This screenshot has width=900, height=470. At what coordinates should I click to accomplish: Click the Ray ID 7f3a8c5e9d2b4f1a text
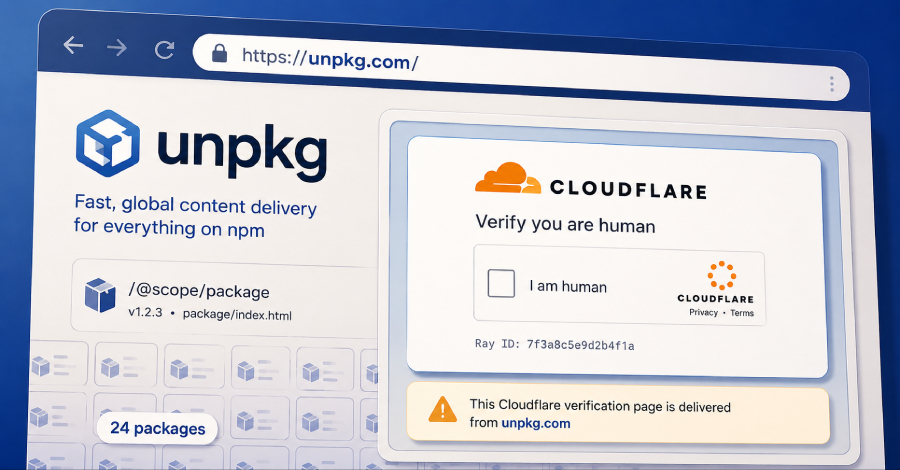pos(554,344)
